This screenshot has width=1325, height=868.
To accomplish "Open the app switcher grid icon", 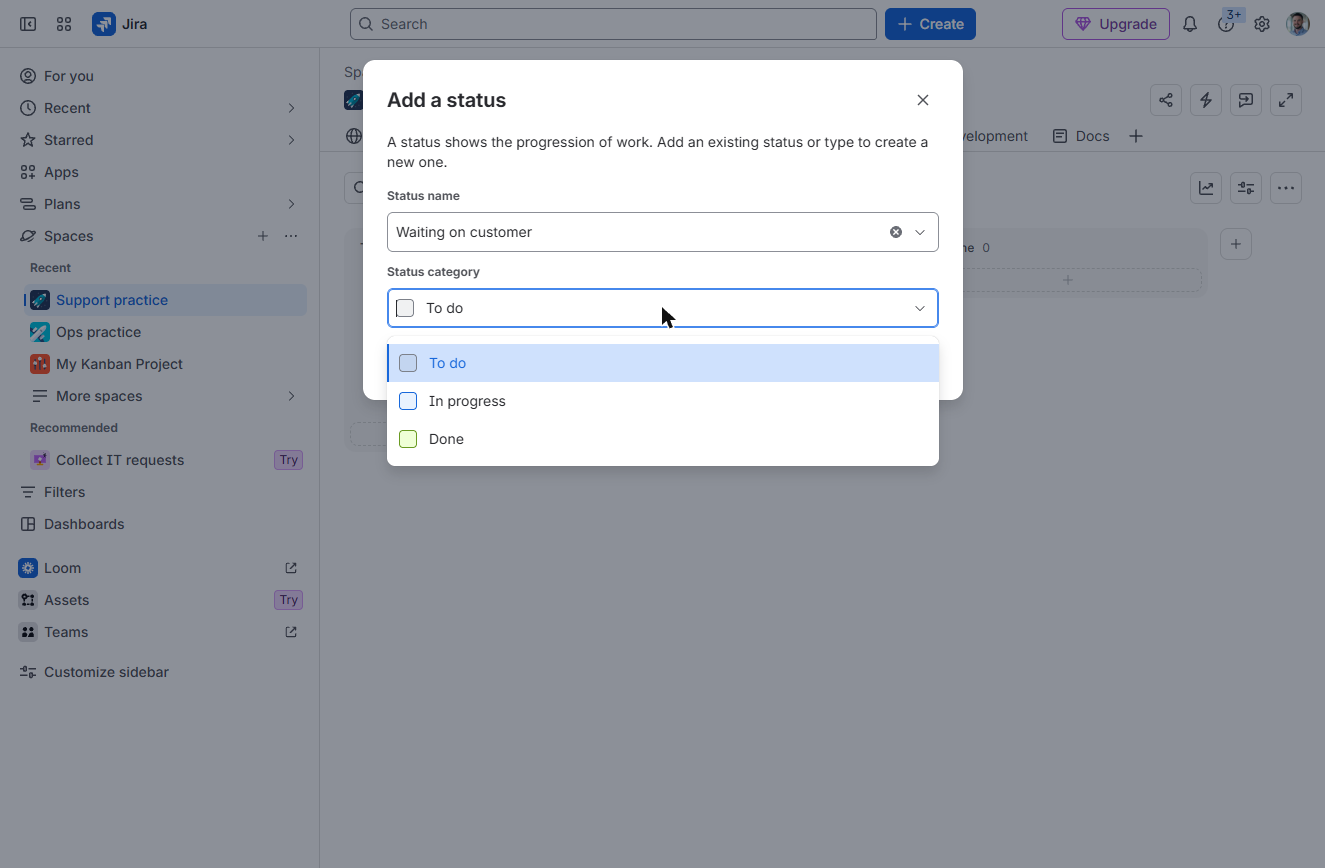I will pyautogui.click(x=64, y=24).
